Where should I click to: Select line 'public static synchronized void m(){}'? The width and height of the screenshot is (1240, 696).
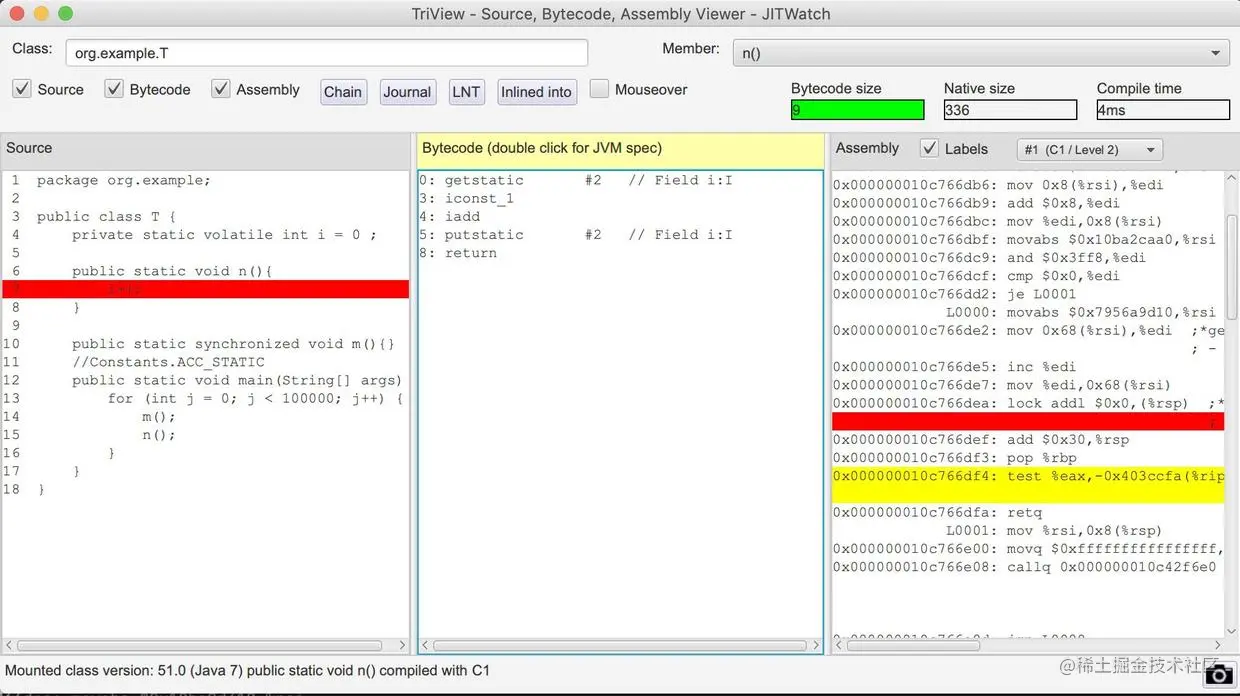pos(233,344)
